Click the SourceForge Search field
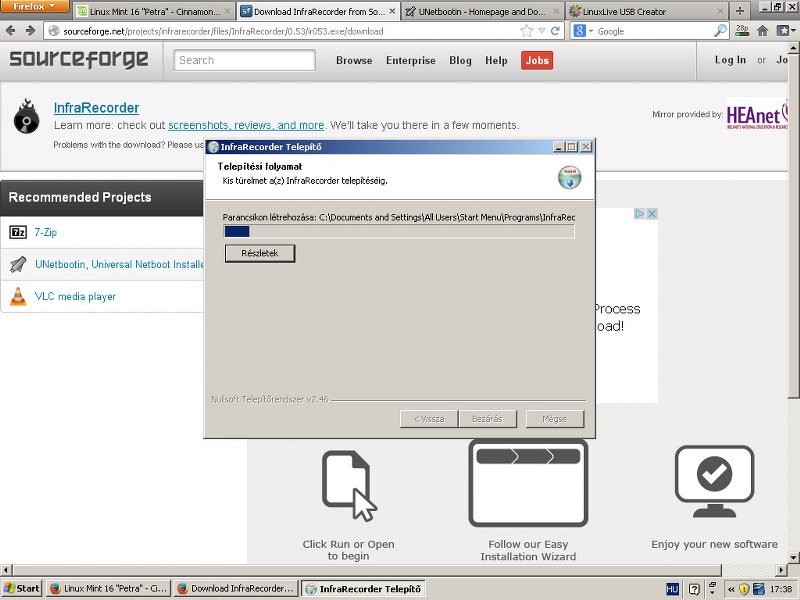The height and width of the screenshot is (600, 800). [244, 60]
